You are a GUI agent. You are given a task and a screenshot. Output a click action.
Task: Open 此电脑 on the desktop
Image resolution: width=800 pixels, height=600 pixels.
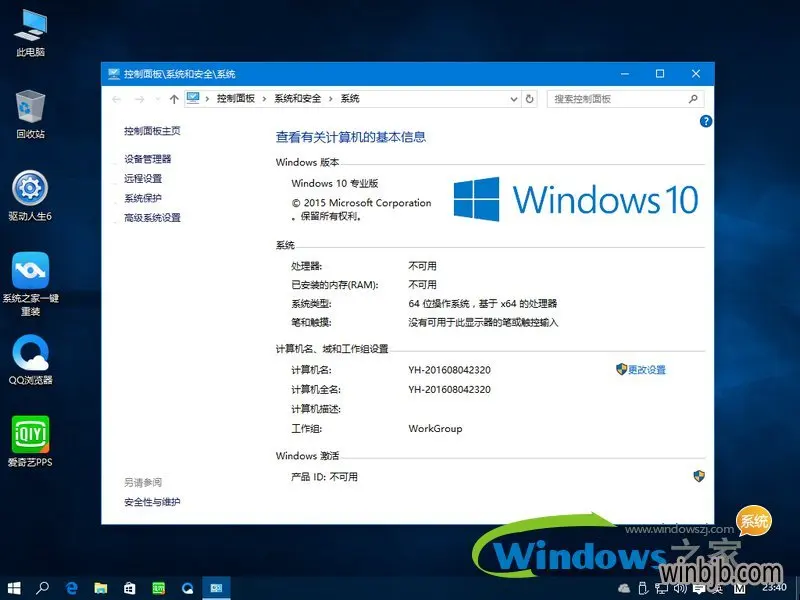click(30, 25)
